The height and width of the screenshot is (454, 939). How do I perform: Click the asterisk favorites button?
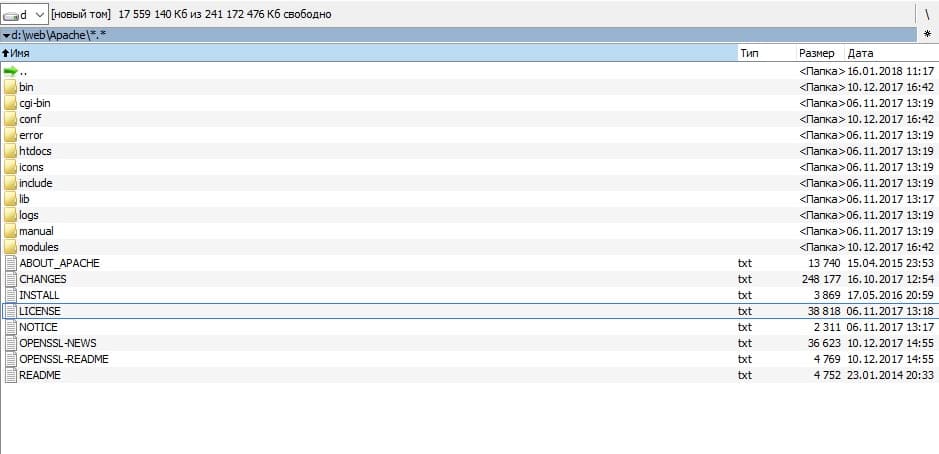928,35
